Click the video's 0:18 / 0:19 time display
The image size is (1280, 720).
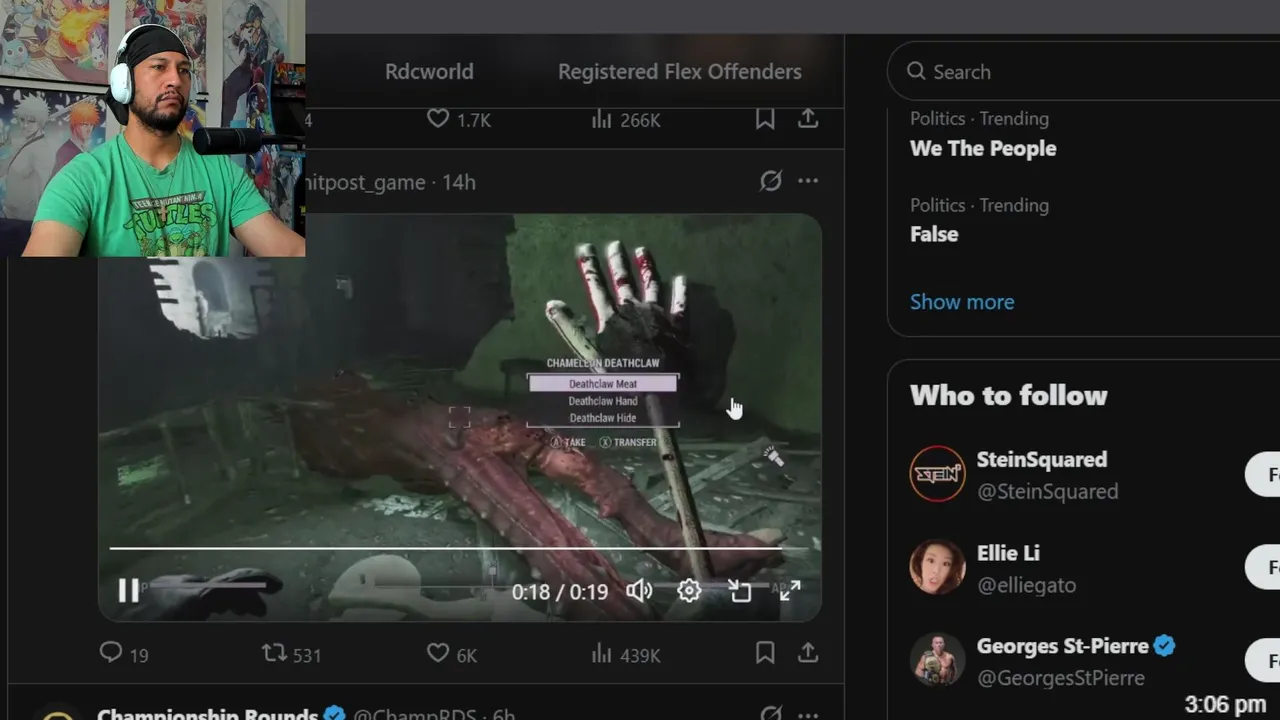pyautogui.click(x=560, y=592)
